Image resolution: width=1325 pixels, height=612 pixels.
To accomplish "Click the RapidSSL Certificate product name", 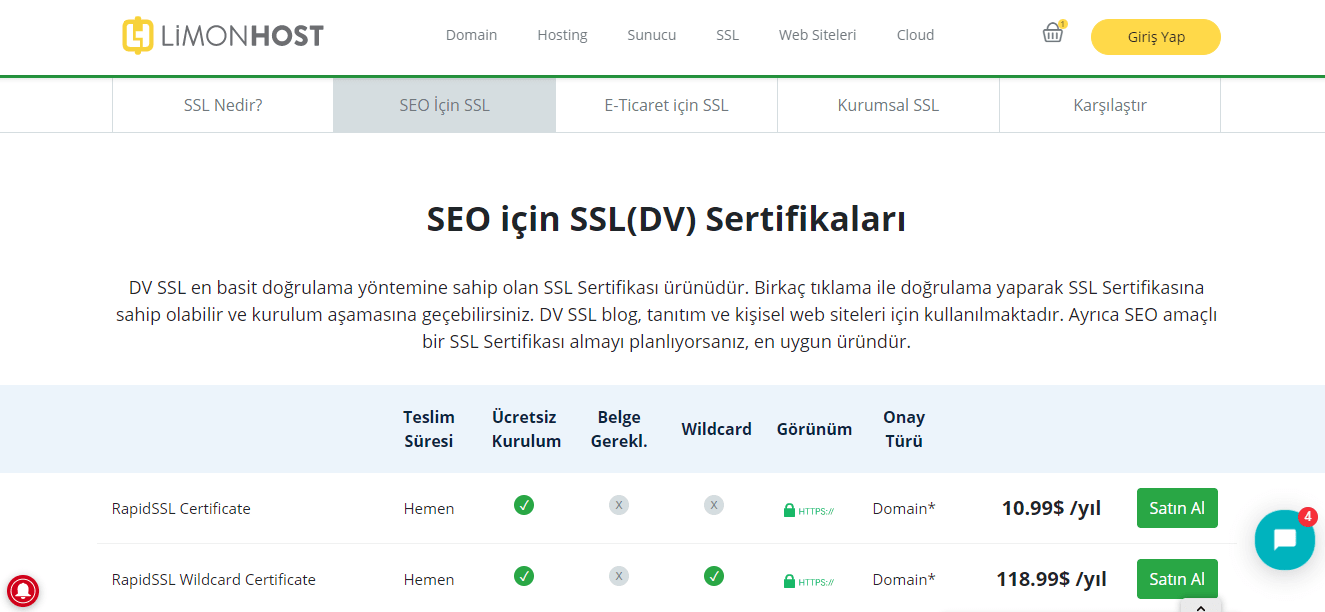I will coord(181,509).
